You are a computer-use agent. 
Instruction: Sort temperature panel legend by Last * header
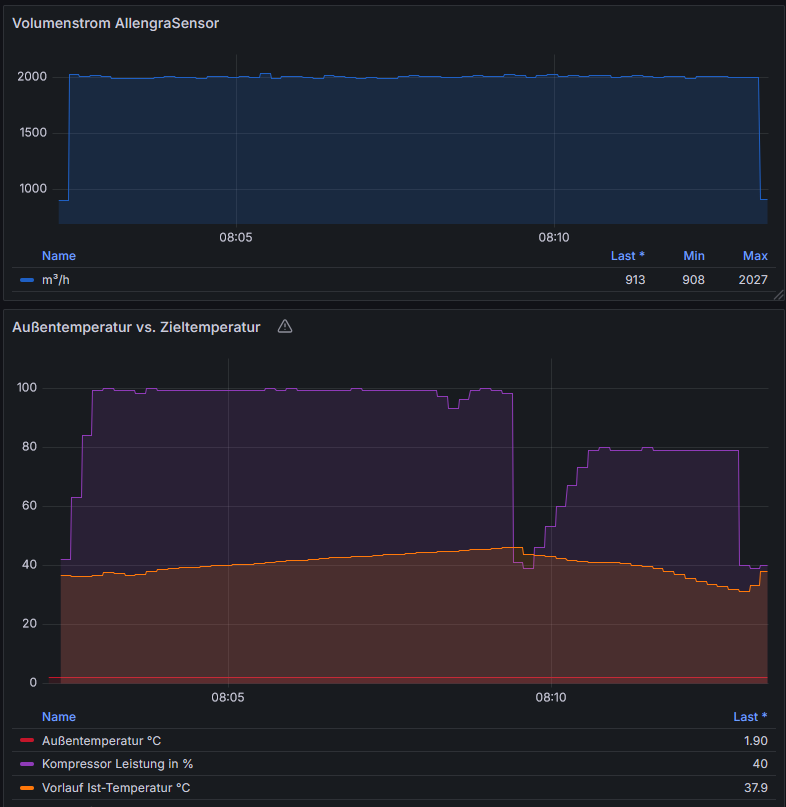point(750,717)
